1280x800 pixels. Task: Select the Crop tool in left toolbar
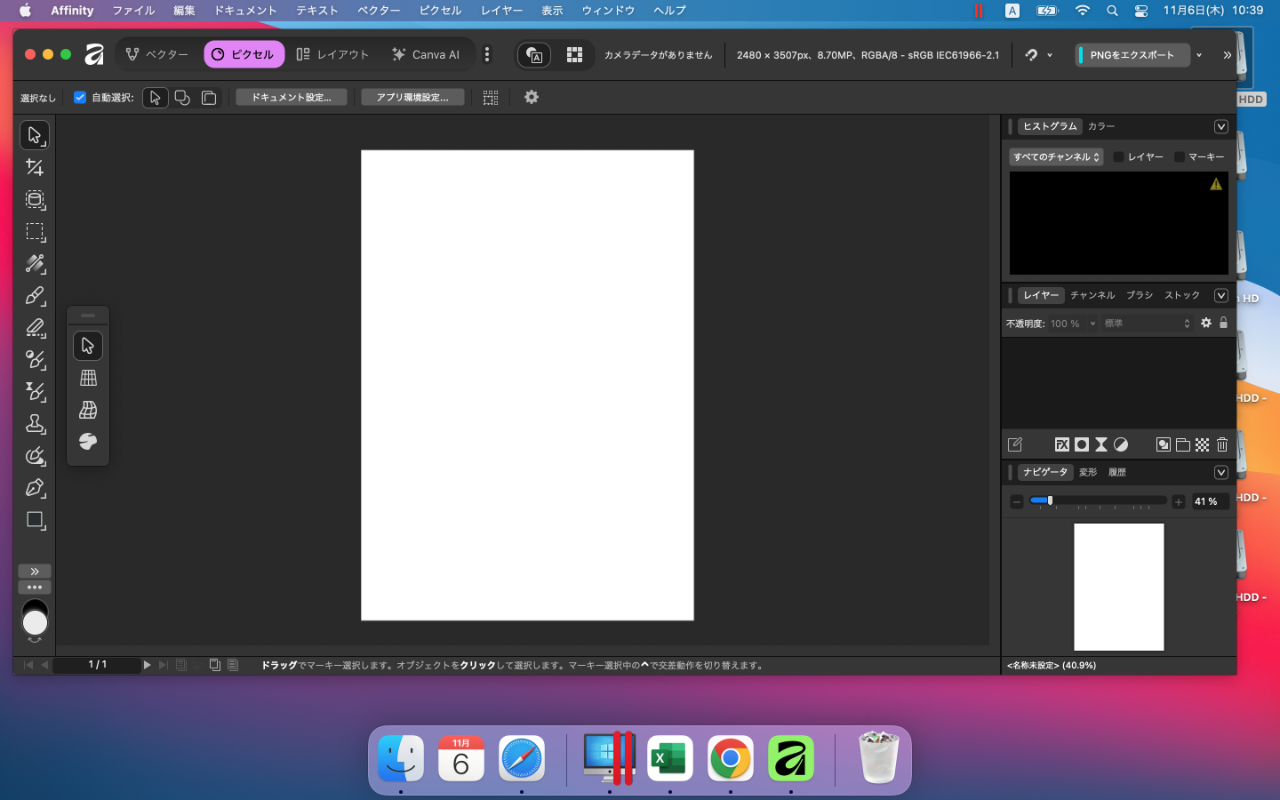[35, 167]
